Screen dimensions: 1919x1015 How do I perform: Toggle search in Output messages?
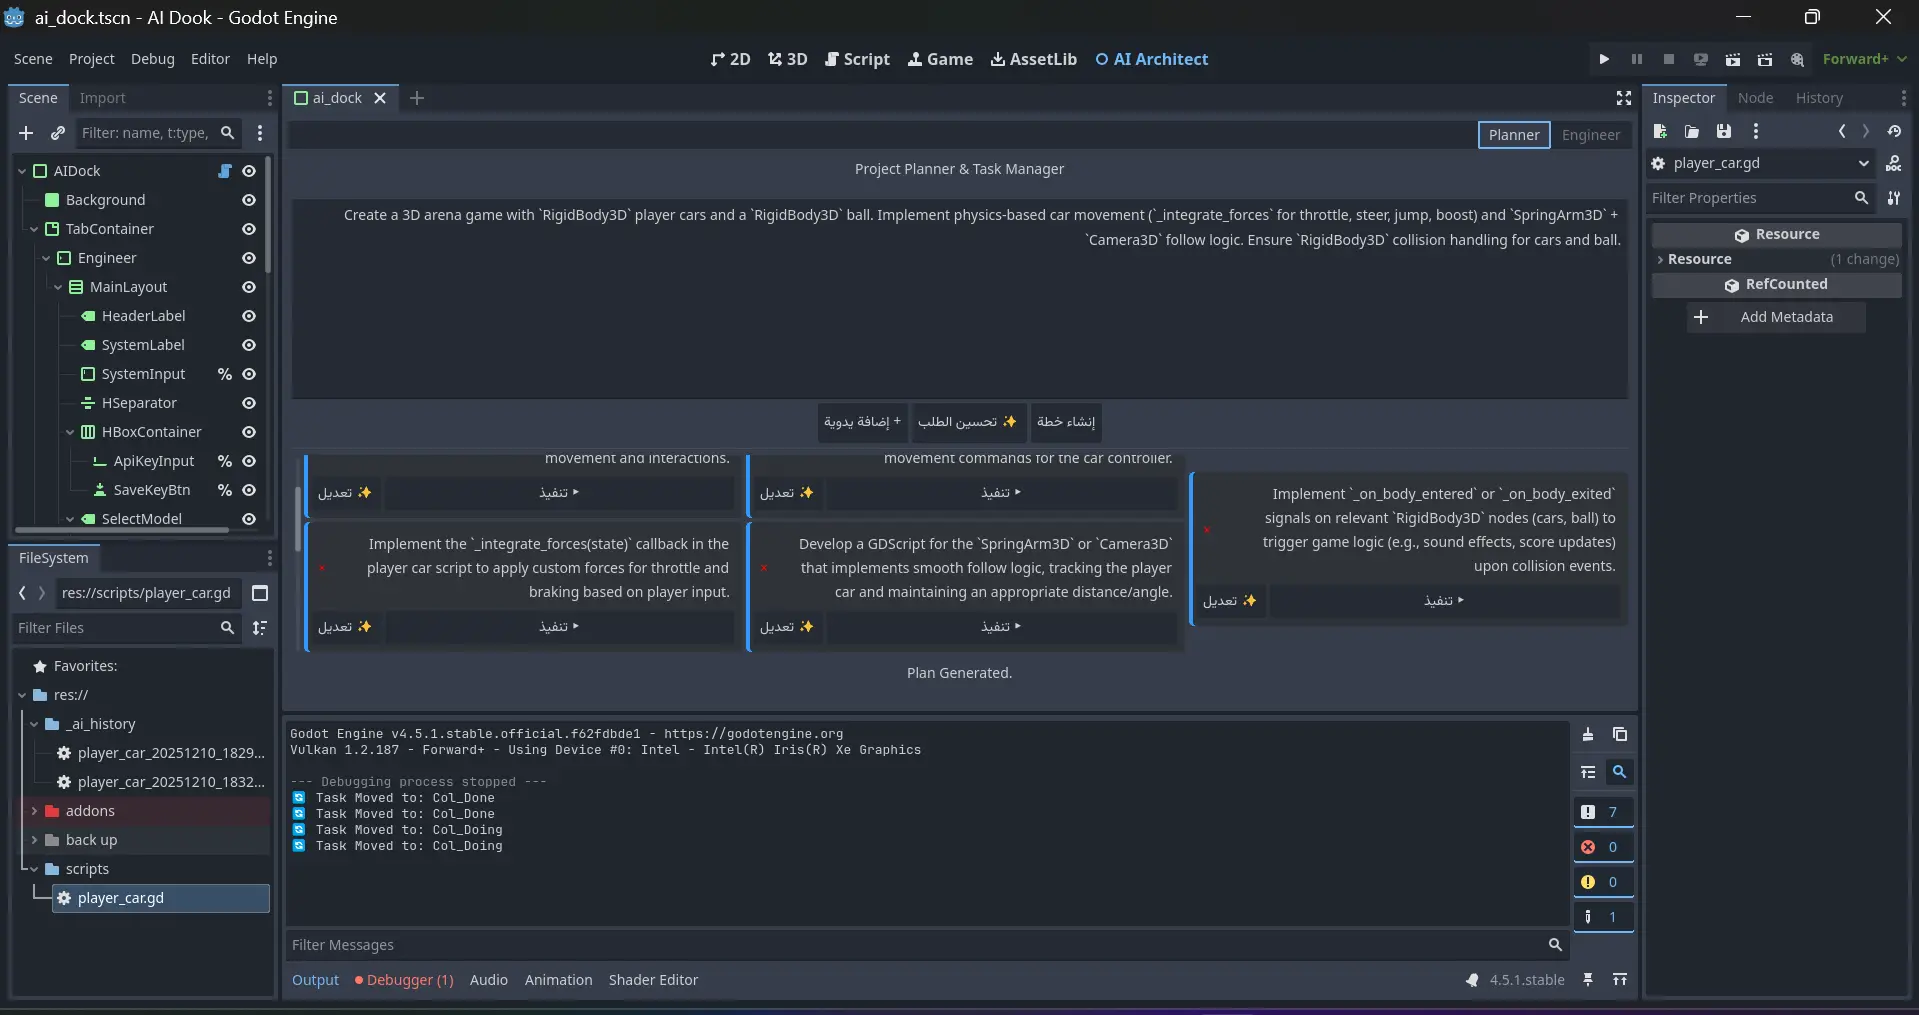(x=1619, y=772)
